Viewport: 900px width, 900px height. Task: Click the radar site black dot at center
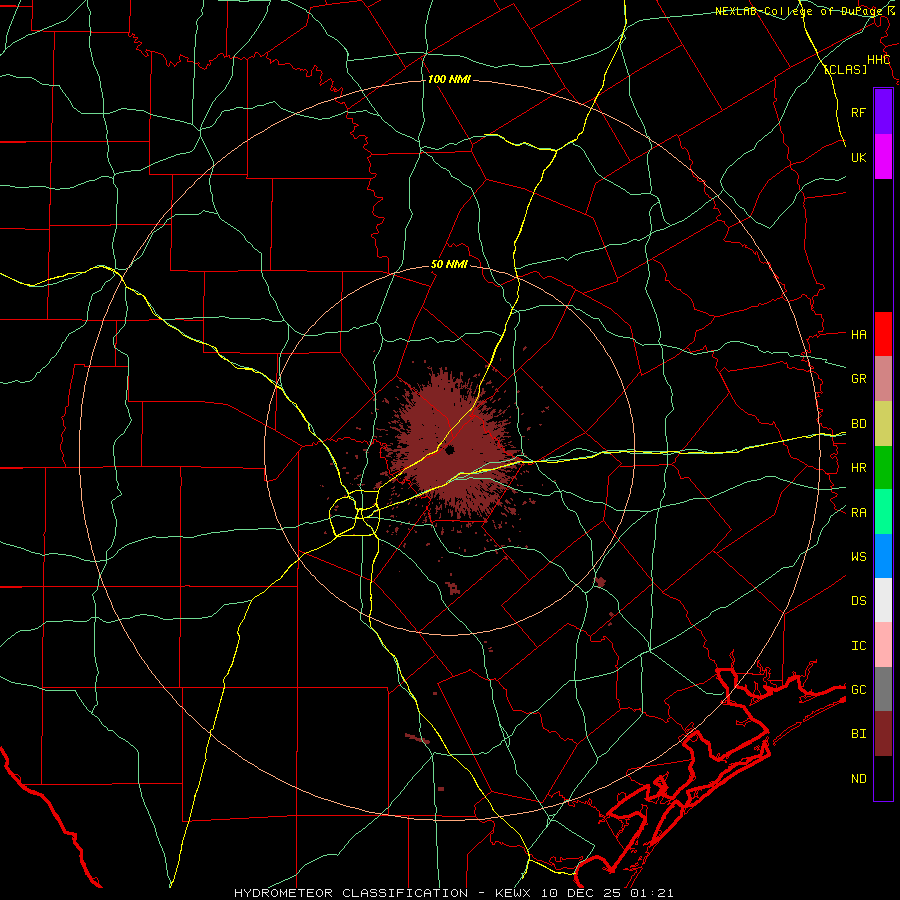tap(450, 450)
